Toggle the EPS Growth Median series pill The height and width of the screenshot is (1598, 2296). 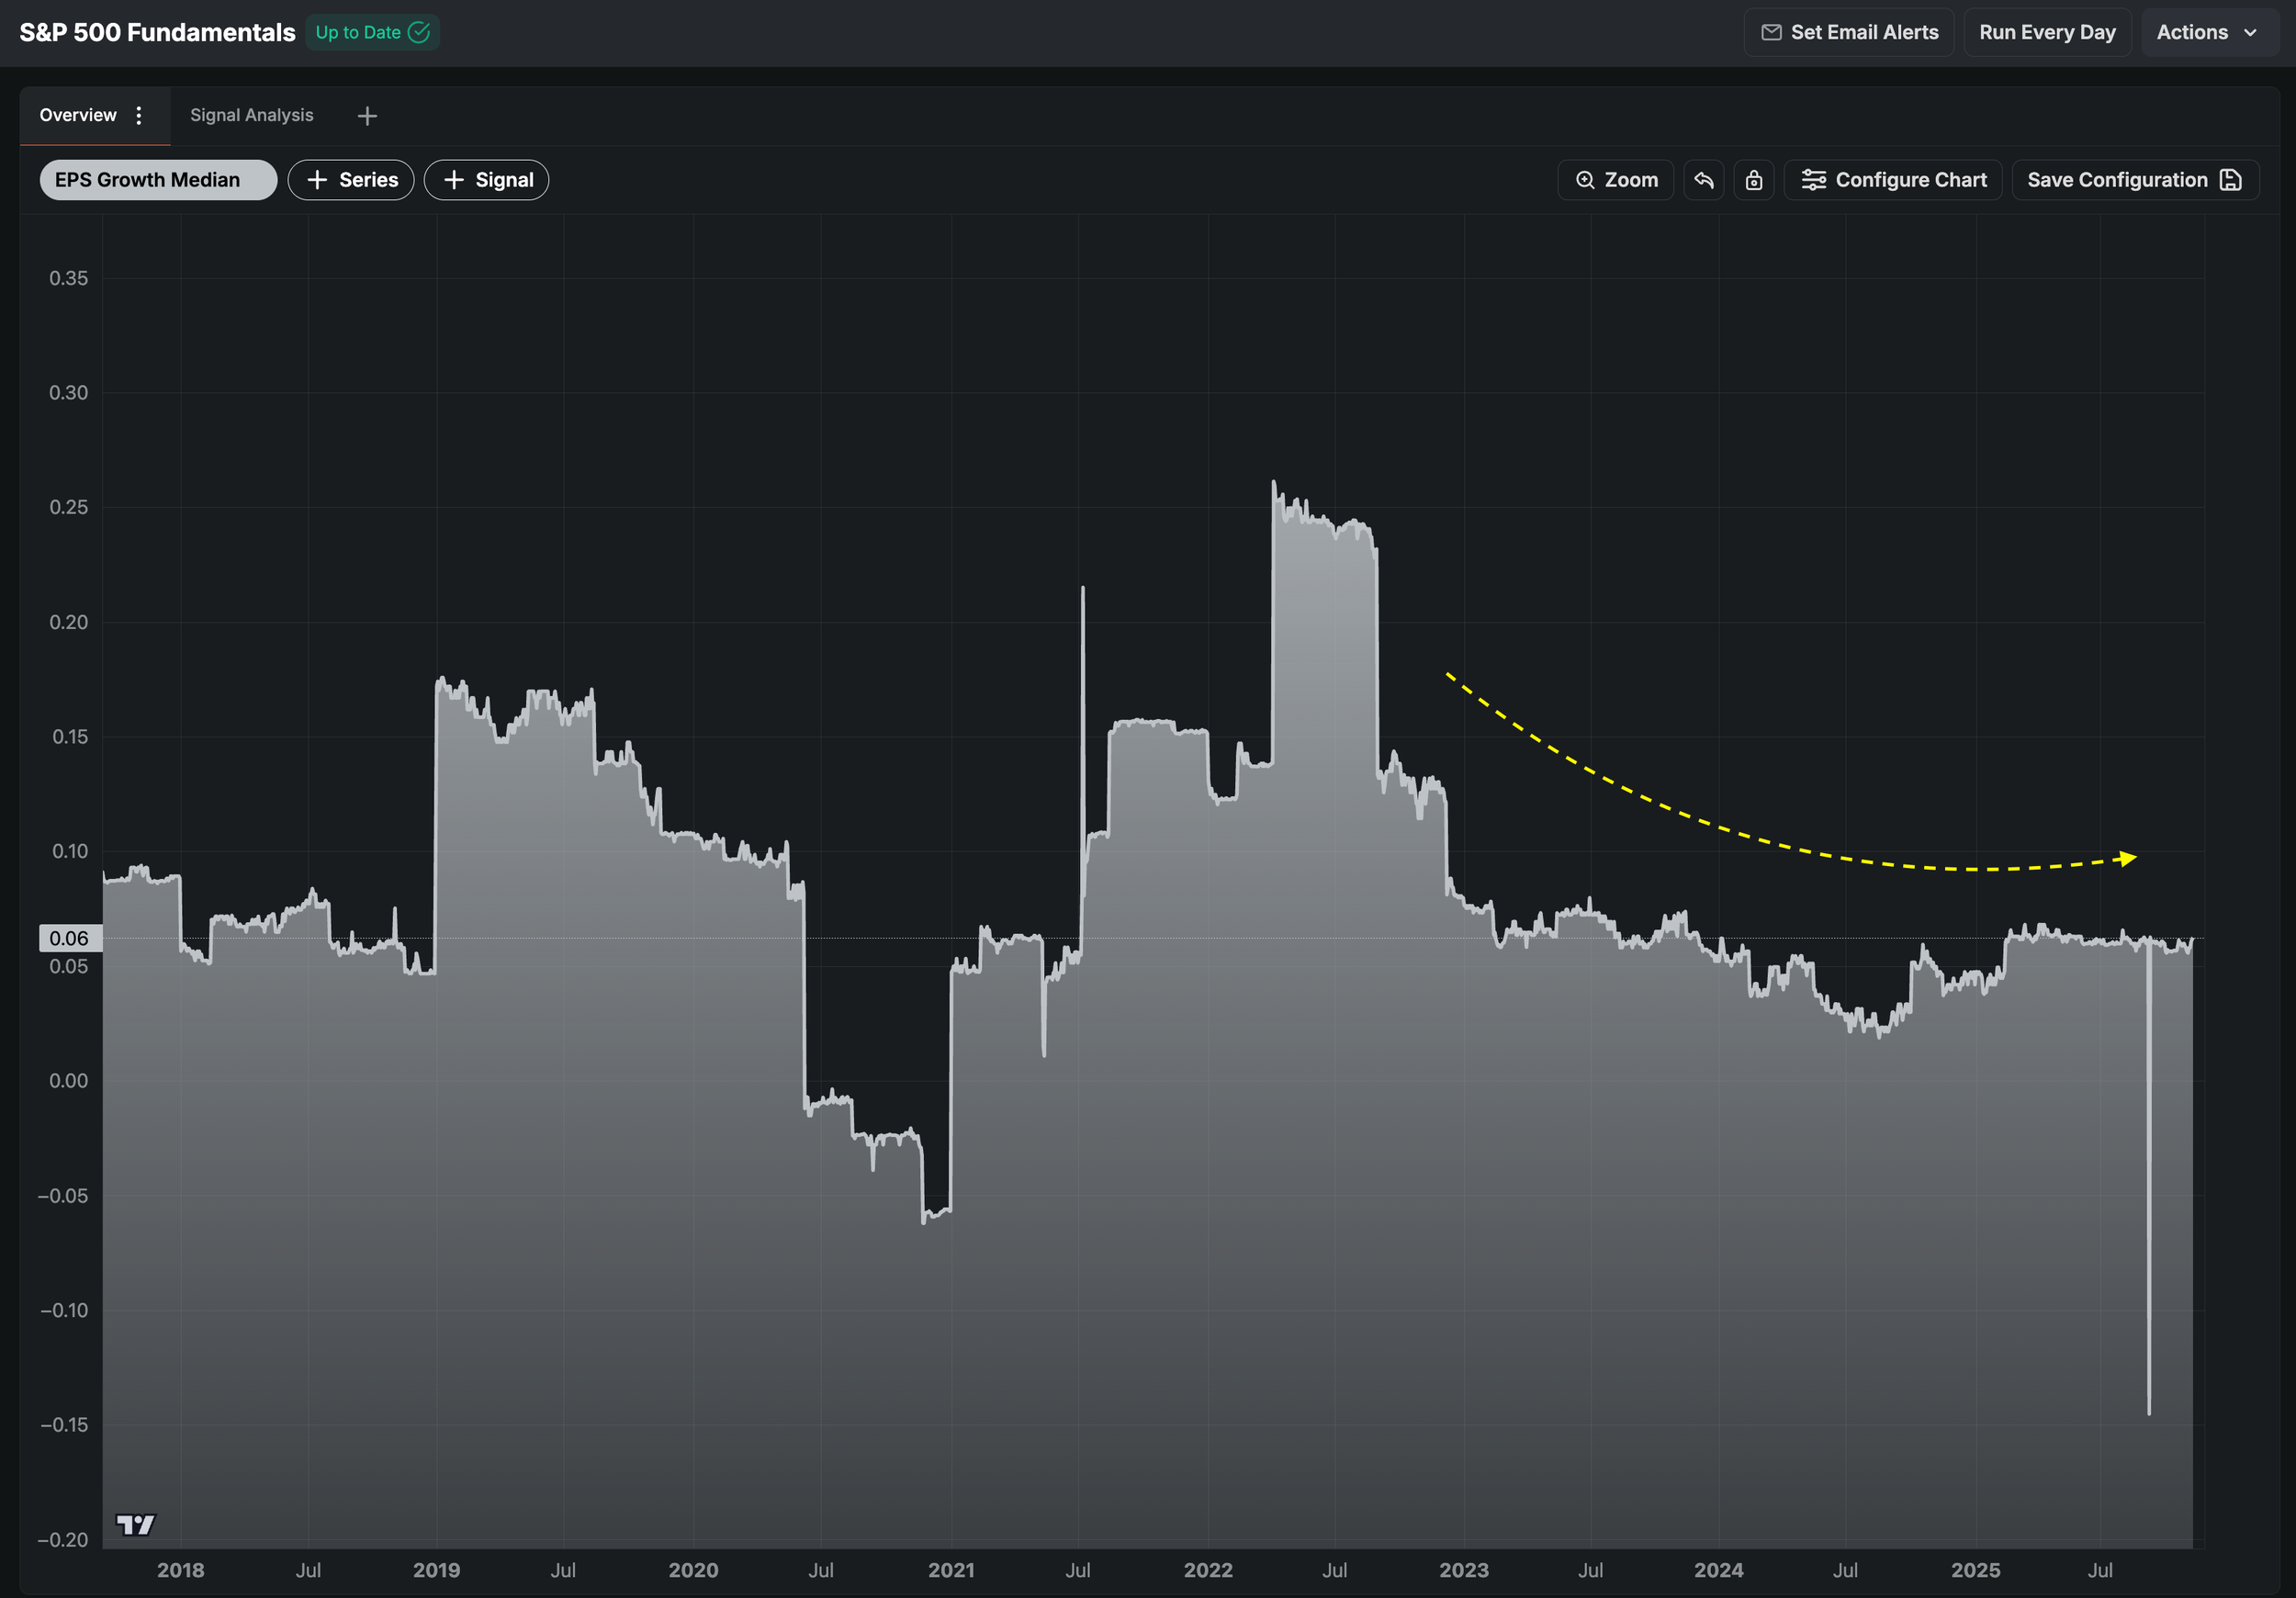158,180
